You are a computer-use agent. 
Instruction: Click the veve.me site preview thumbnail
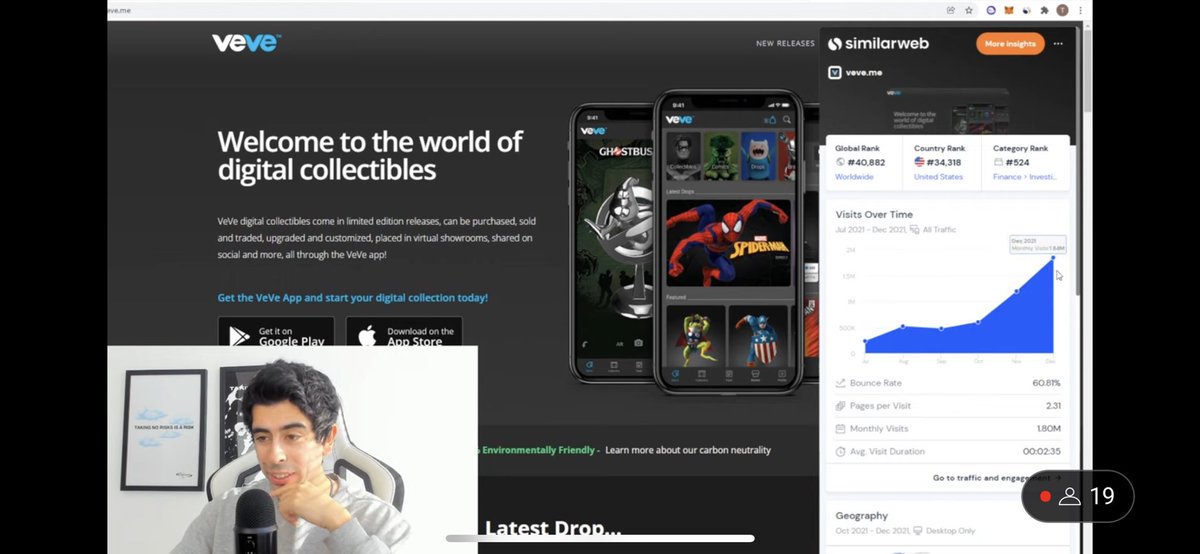pyautogui.click(x=946, y=110)
